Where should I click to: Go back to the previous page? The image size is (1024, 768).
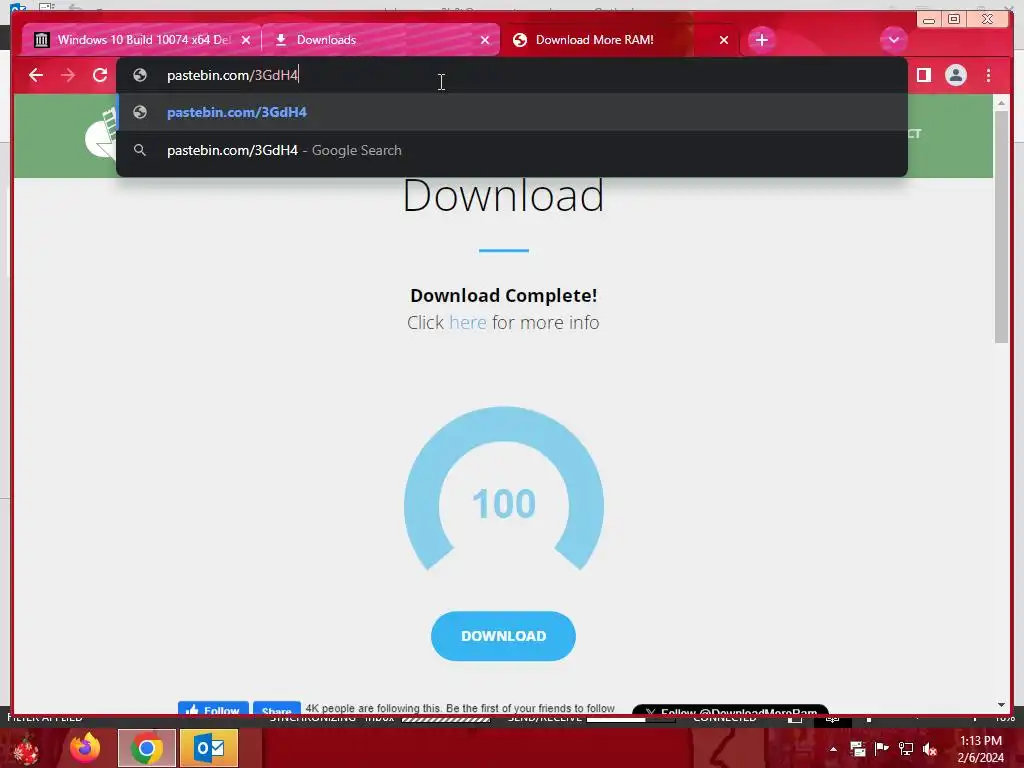(x=36, y=75)
